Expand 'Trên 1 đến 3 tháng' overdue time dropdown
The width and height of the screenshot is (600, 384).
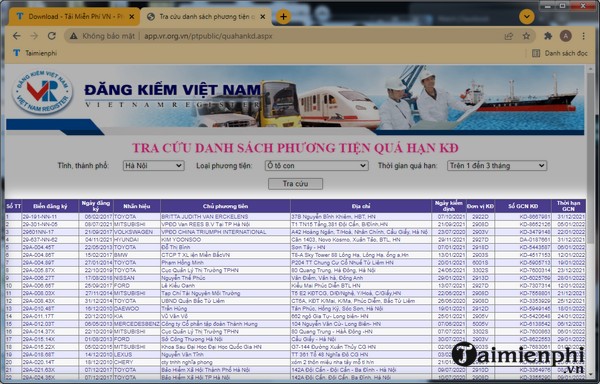497,166
